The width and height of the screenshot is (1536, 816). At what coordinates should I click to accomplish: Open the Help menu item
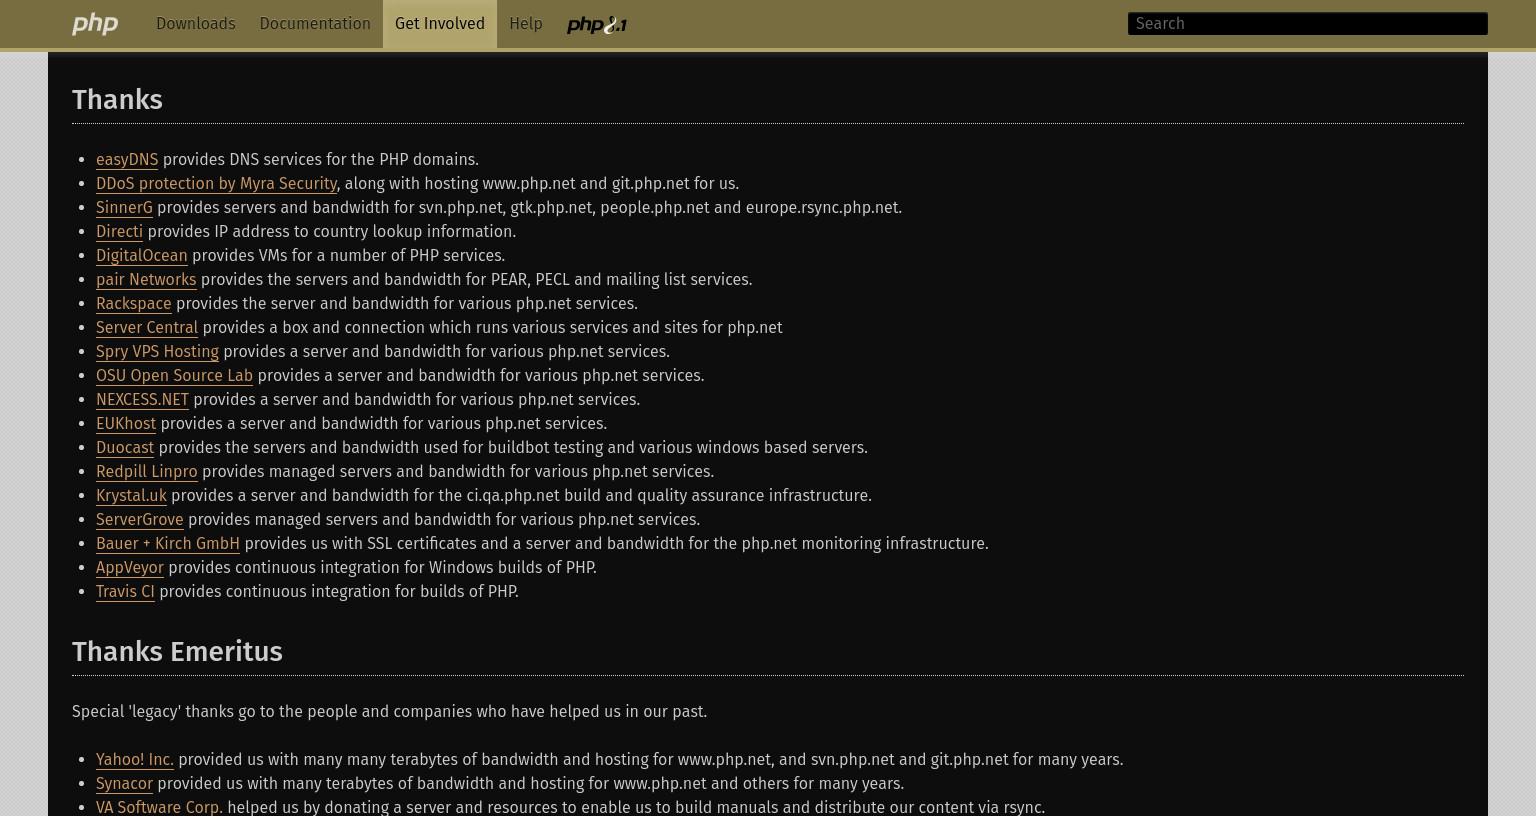(526, 24)
